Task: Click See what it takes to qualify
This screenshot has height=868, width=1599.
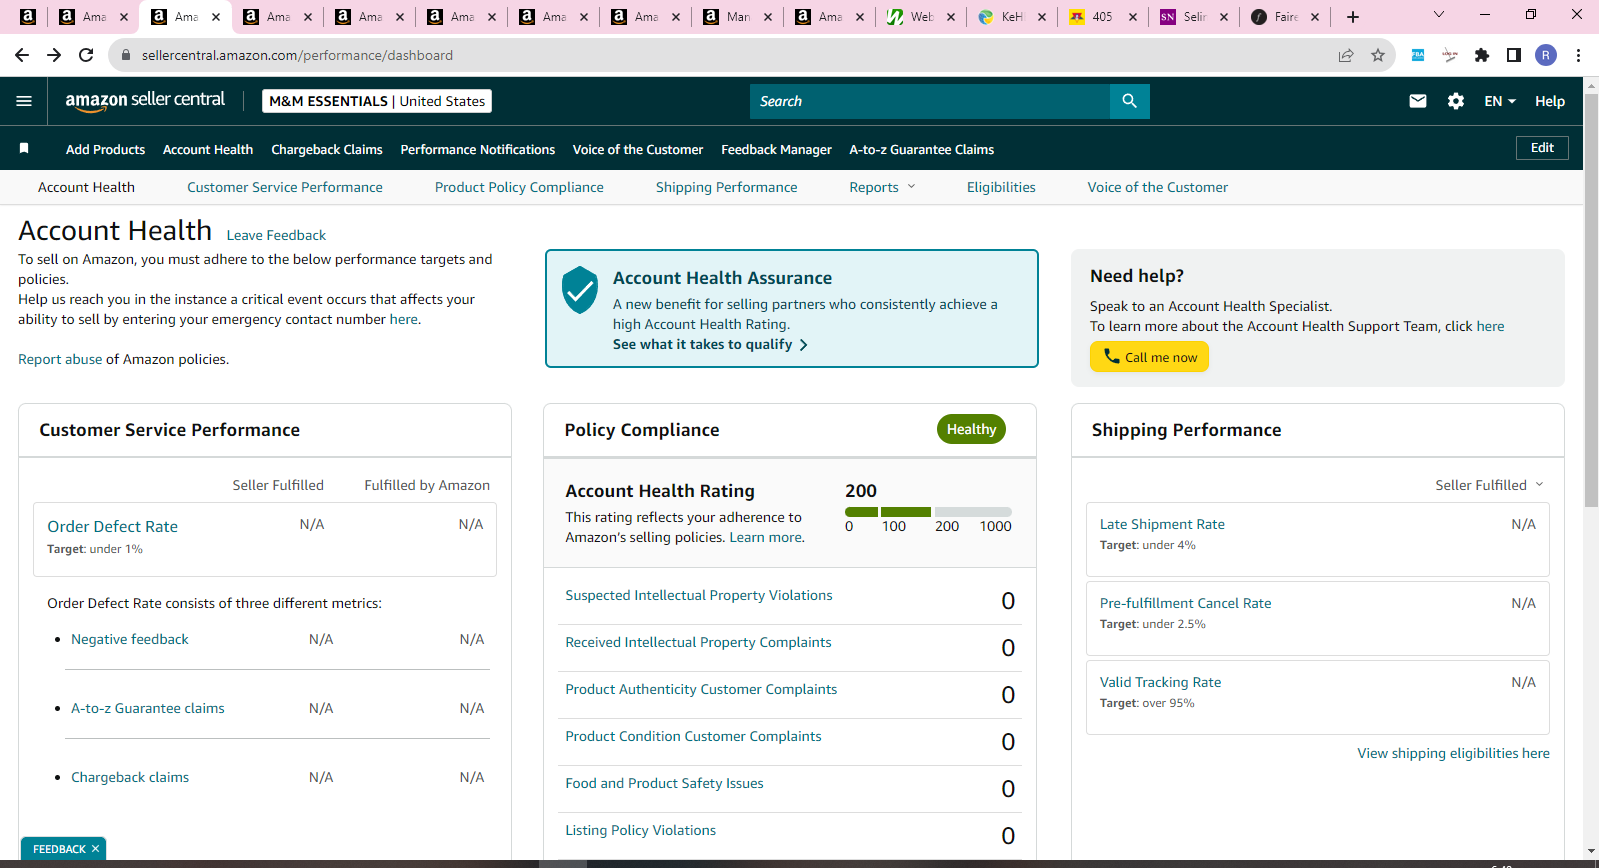Action: tap(710, 344)
